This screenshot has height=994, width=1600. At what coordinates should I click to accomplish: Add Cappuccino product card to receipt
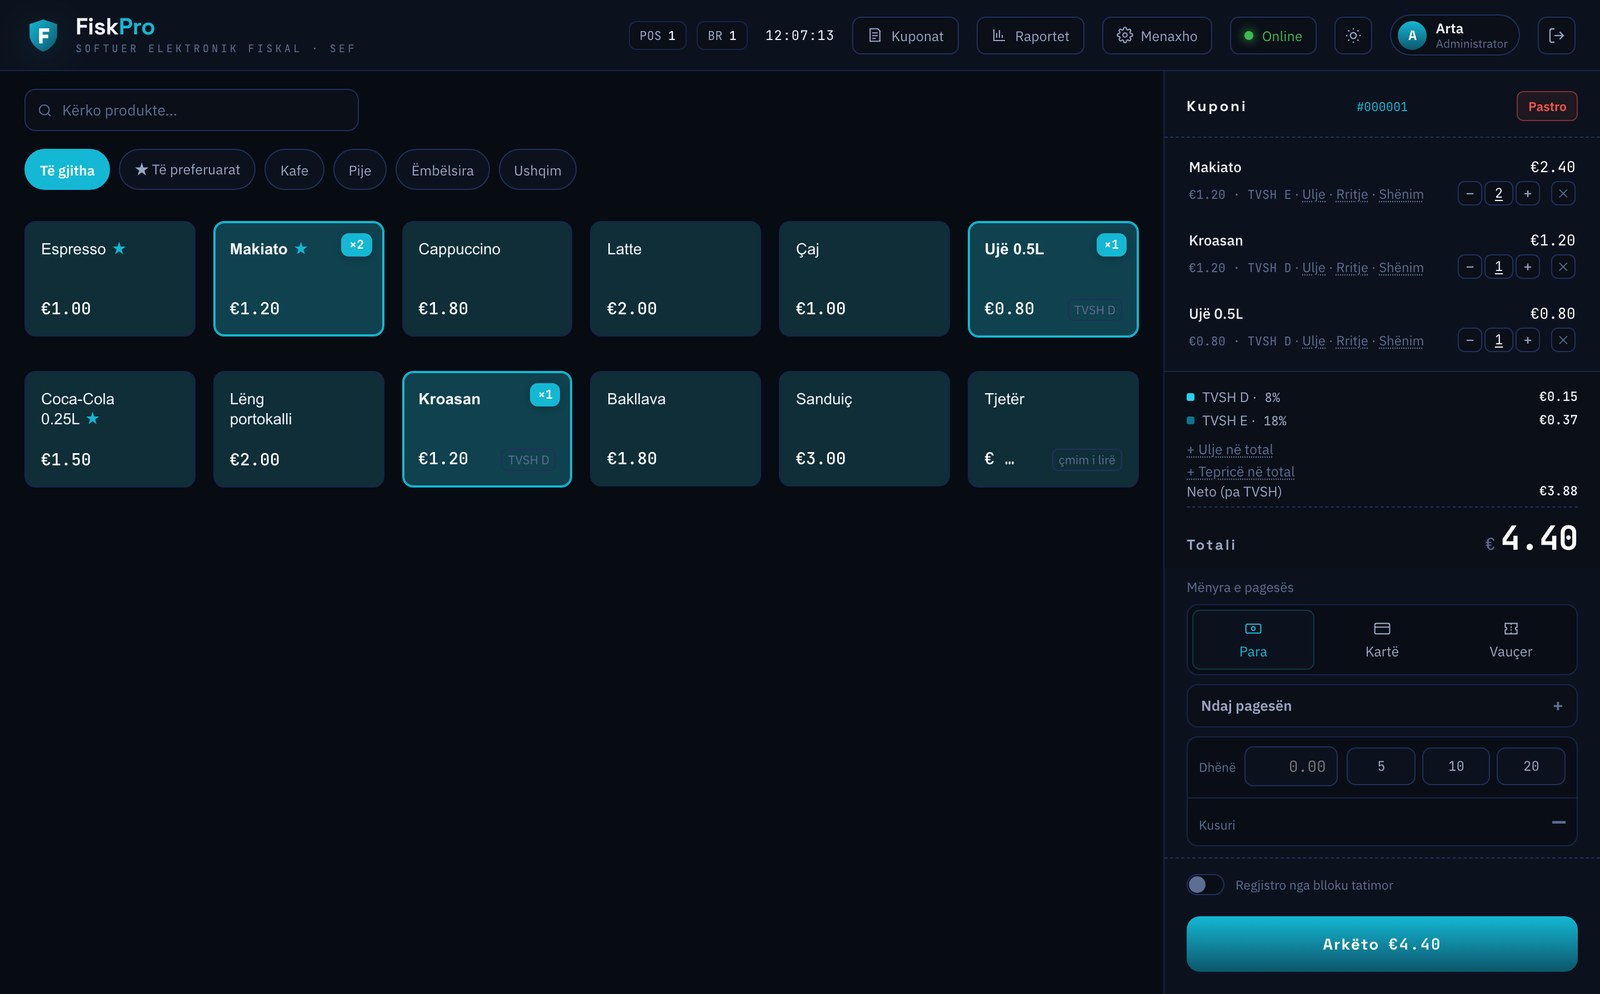[487, 279]
